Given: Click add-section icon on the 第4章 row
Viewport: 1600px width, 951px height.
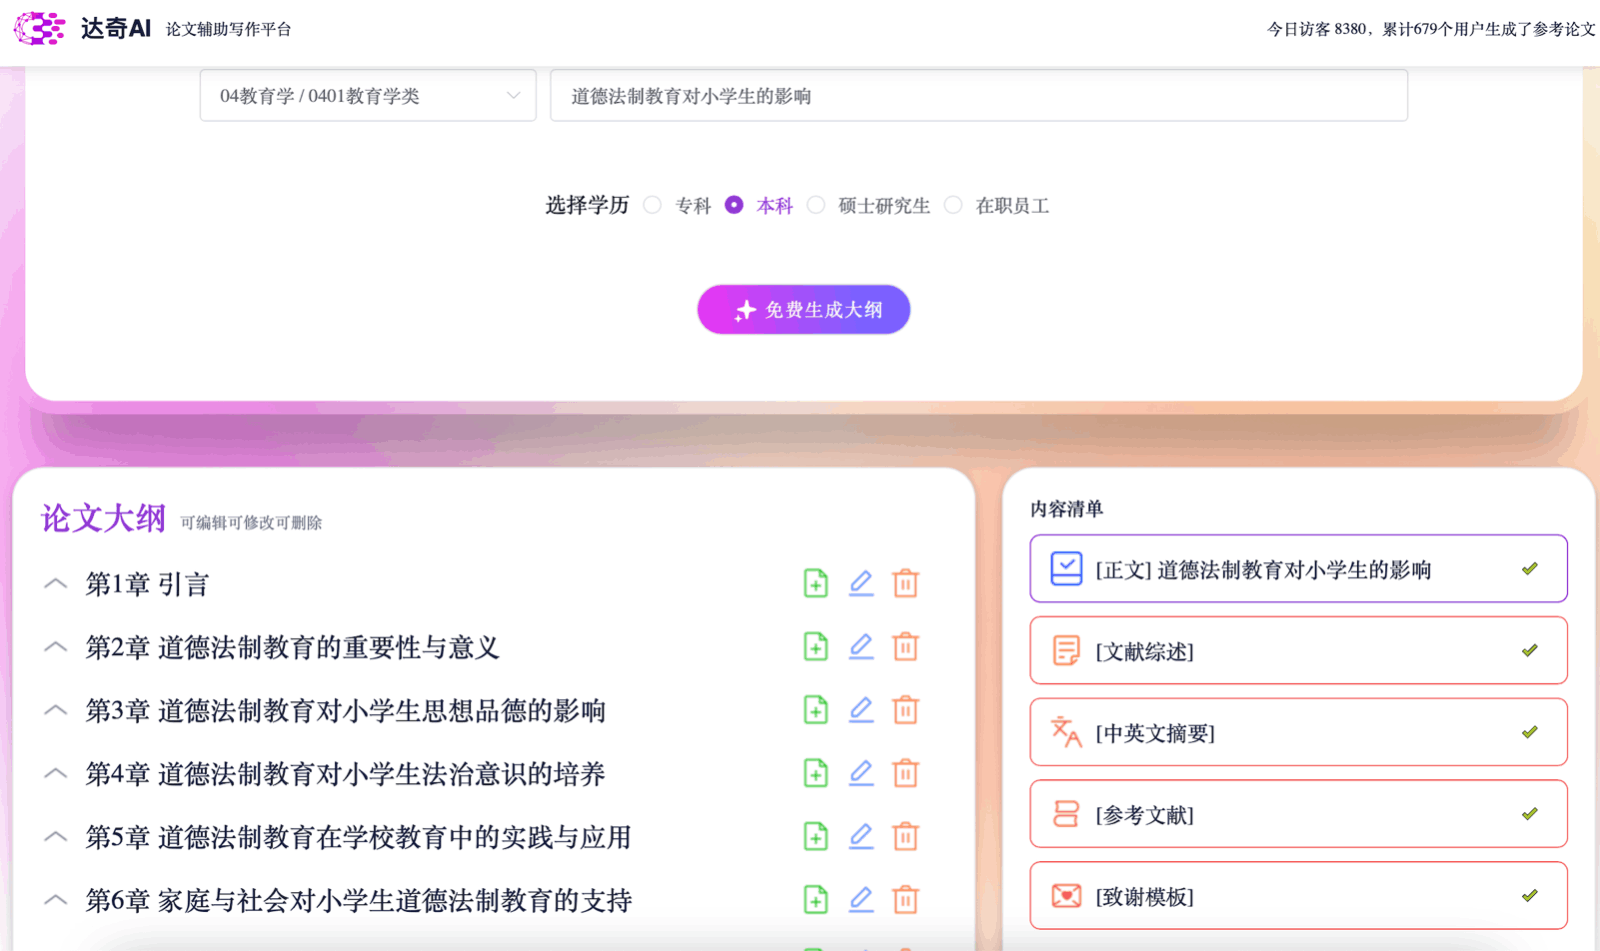Looking at the screenshot, I should tap(815, 773).
